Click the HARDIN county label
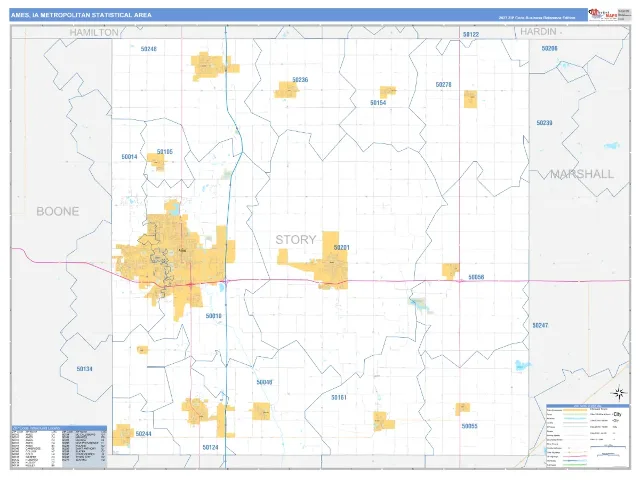 (x=538, y=31)
